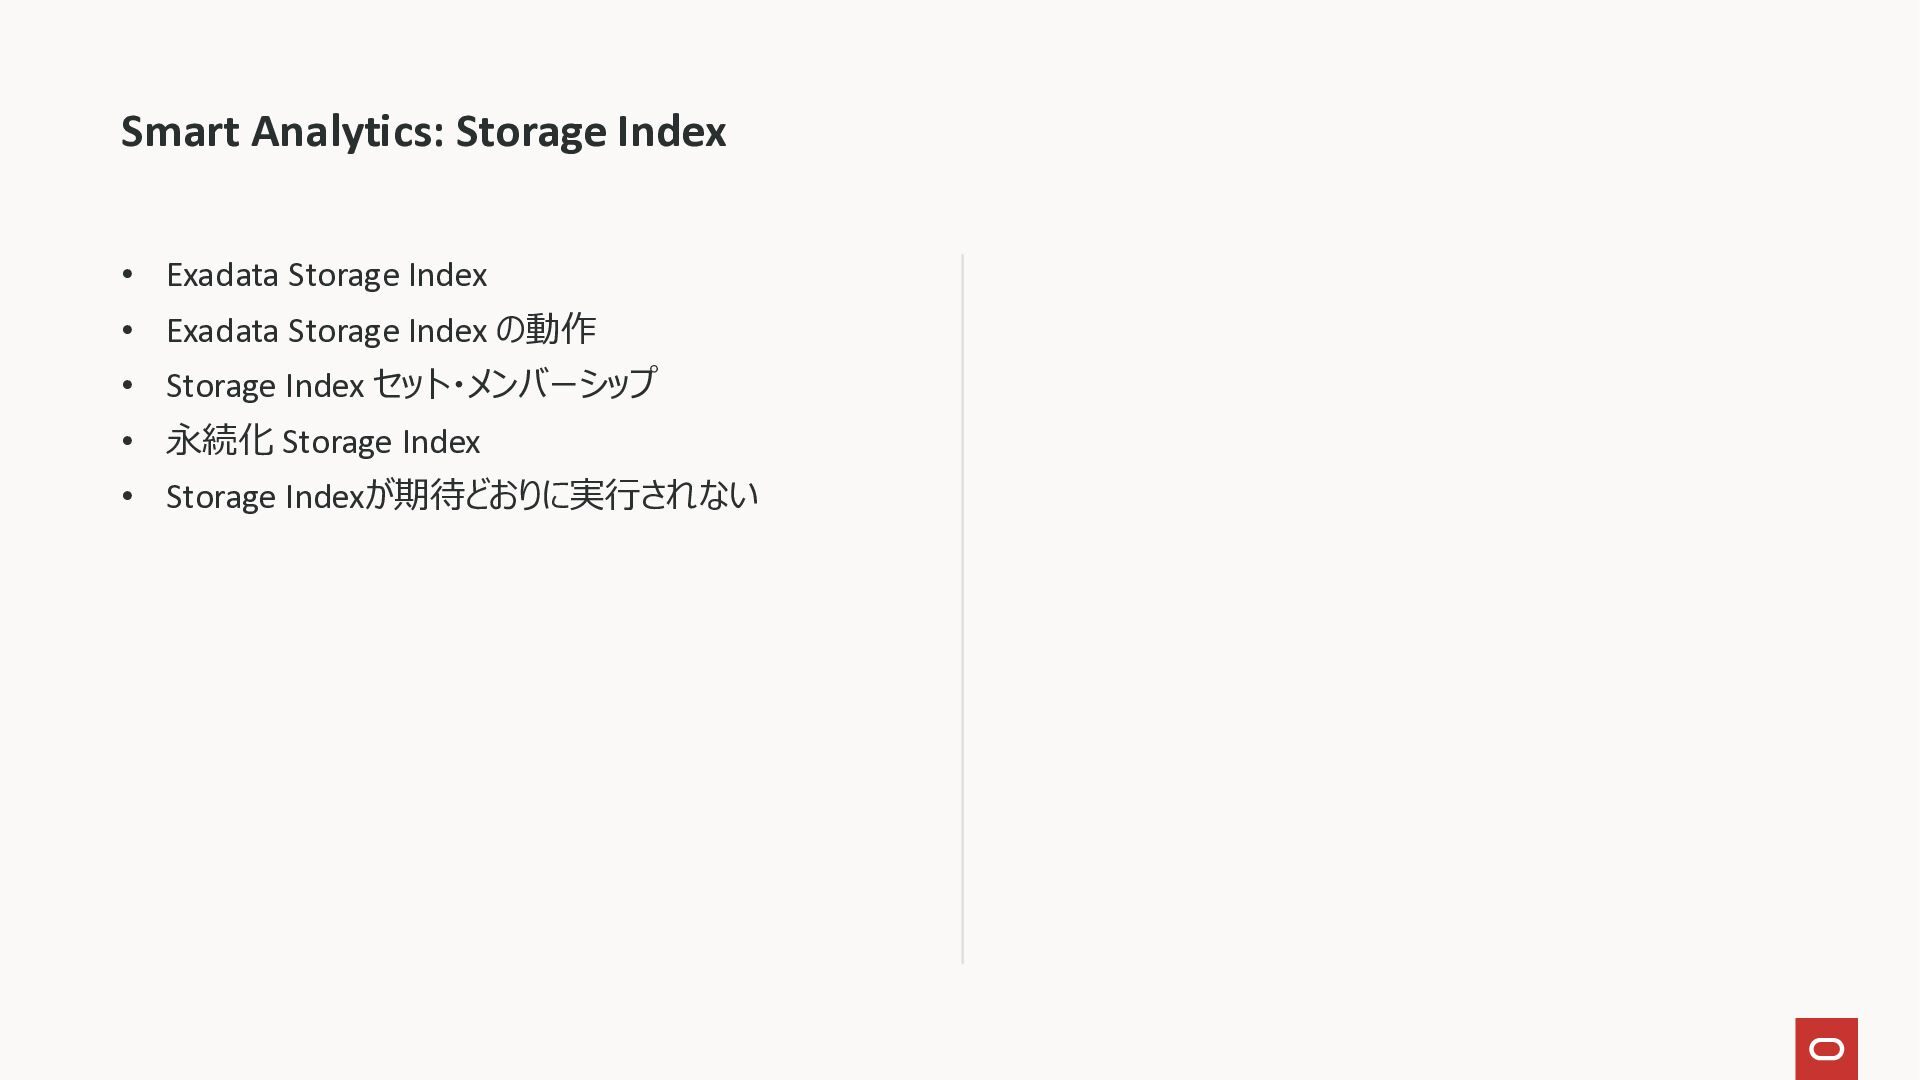Click the bullet dot beside 'Exadata Storage Index の動作'
The image size is (1920, 1080).
tap(127, 330)
